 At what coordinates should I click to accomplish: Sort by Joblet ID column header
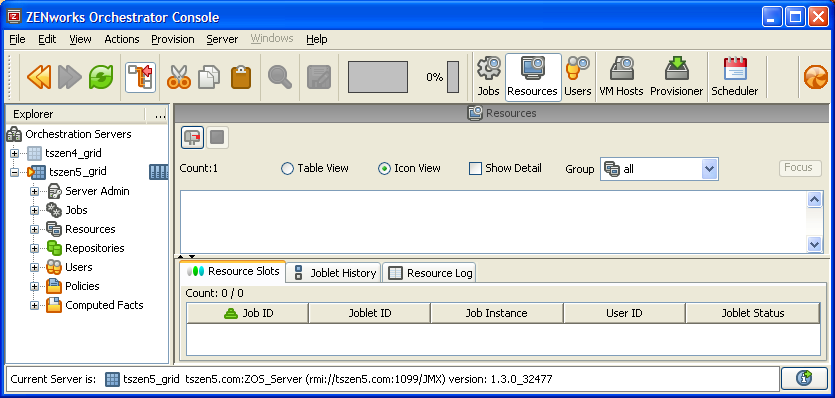click(x=370, y=313)
